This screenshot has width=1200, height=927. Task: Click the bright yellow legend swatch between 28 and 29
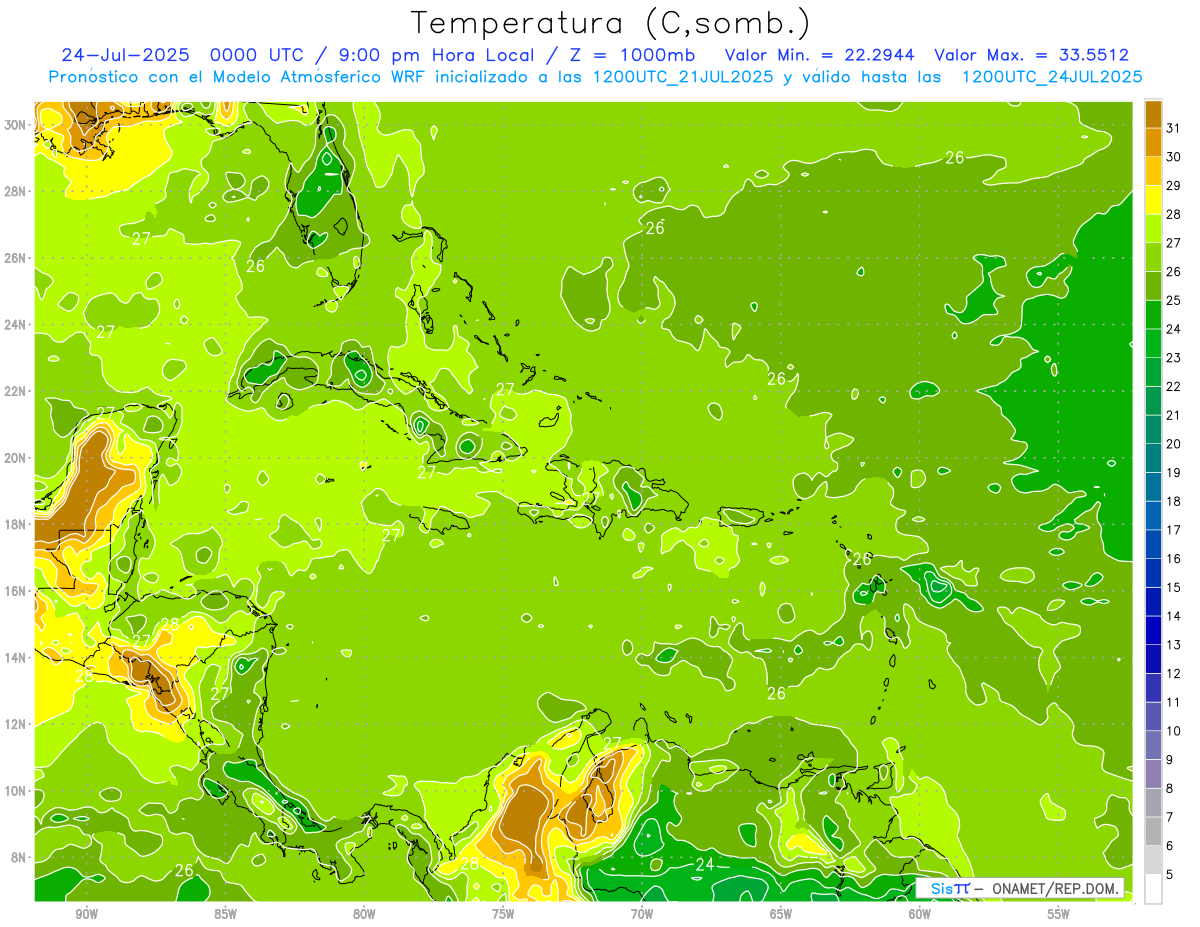click(1153, 200)
